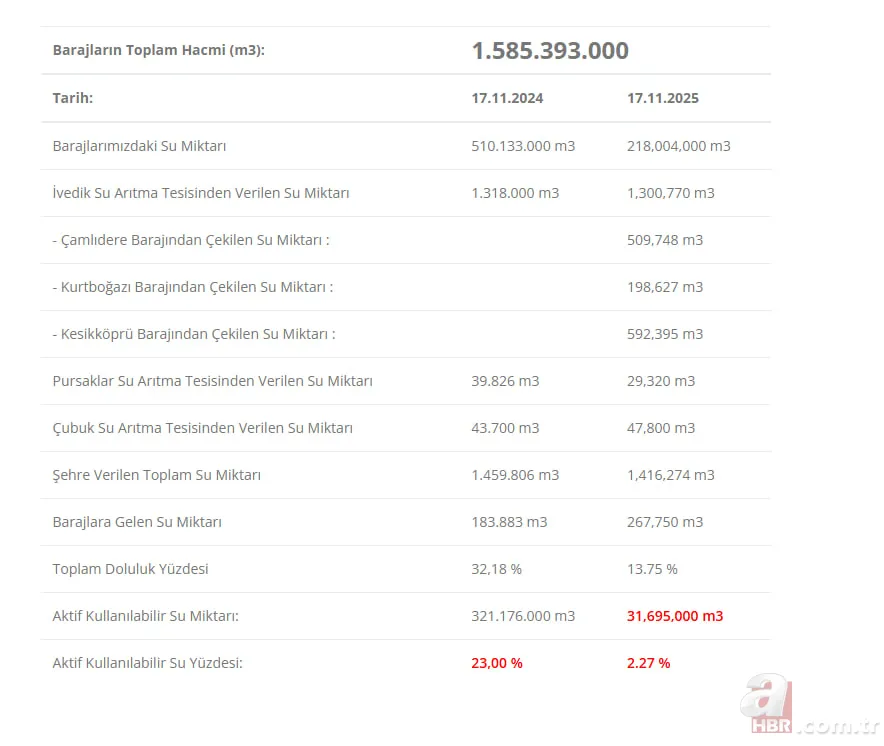Click the Çubuk Su Arıtma Tesisinden row label
The width and height of the screenshot is (884, 746).
click(202, 428)
